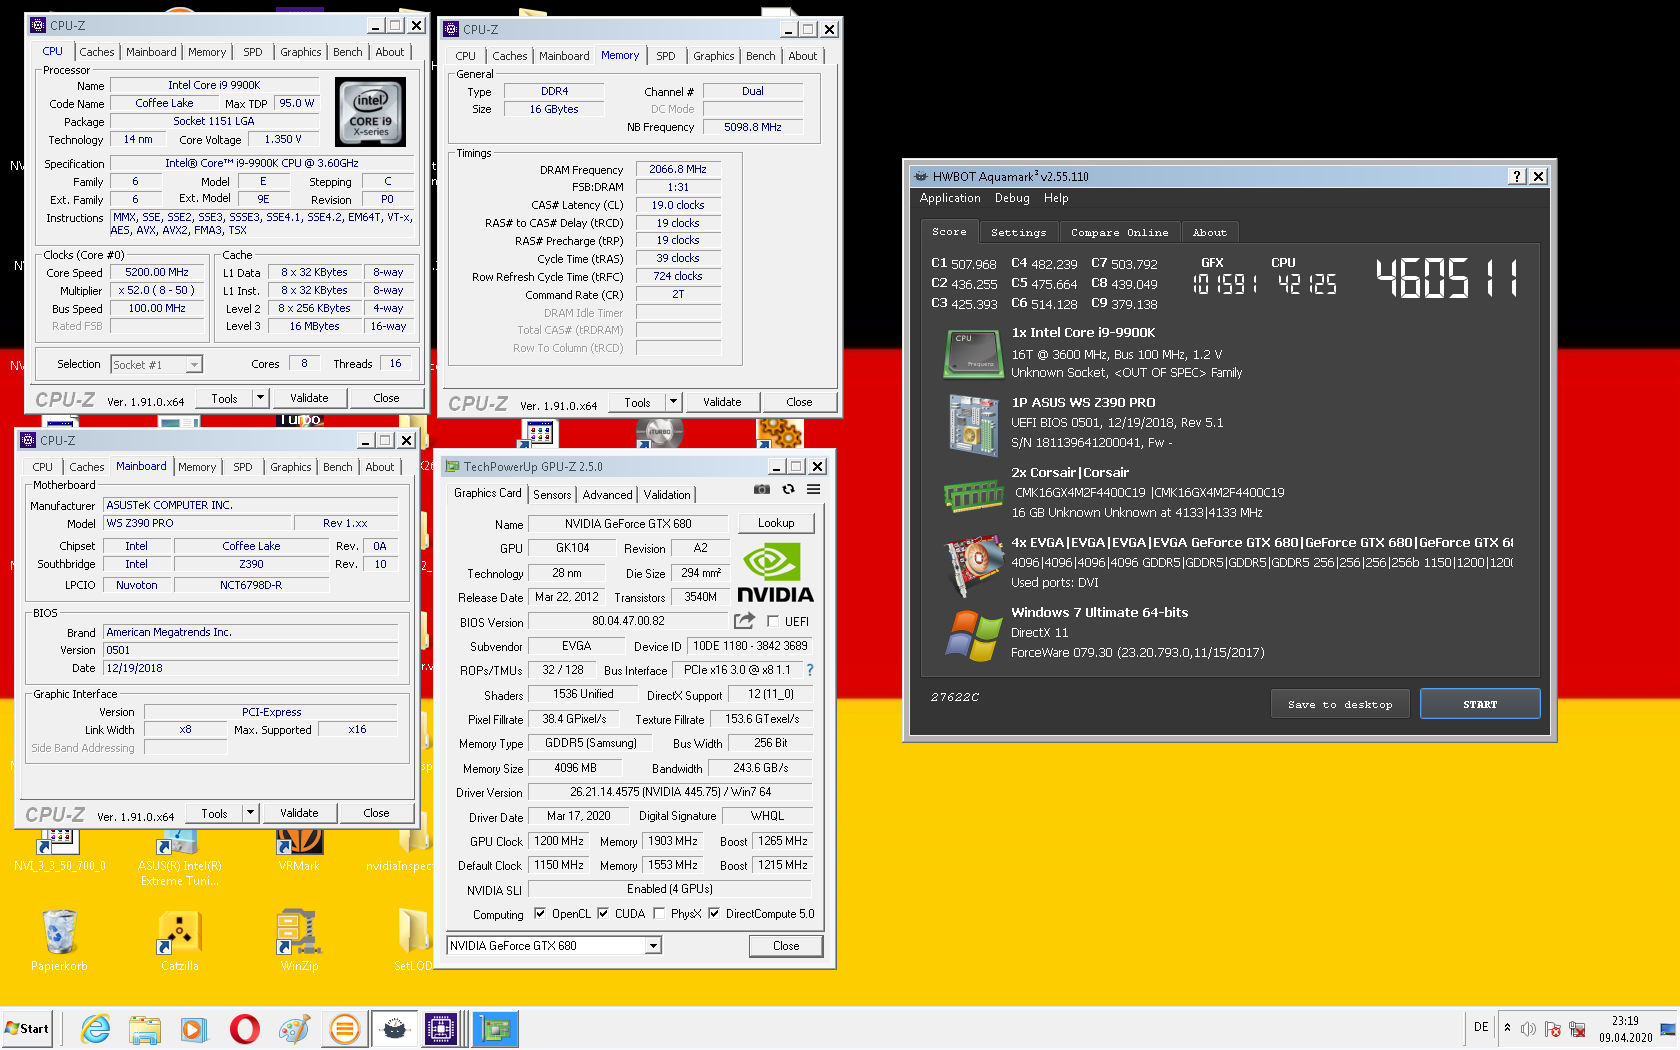The width and height of the screenshot is (1680, 1050).
Task: Switch to the Sensors tab in GPU-Z
Action: click(552, 494)
